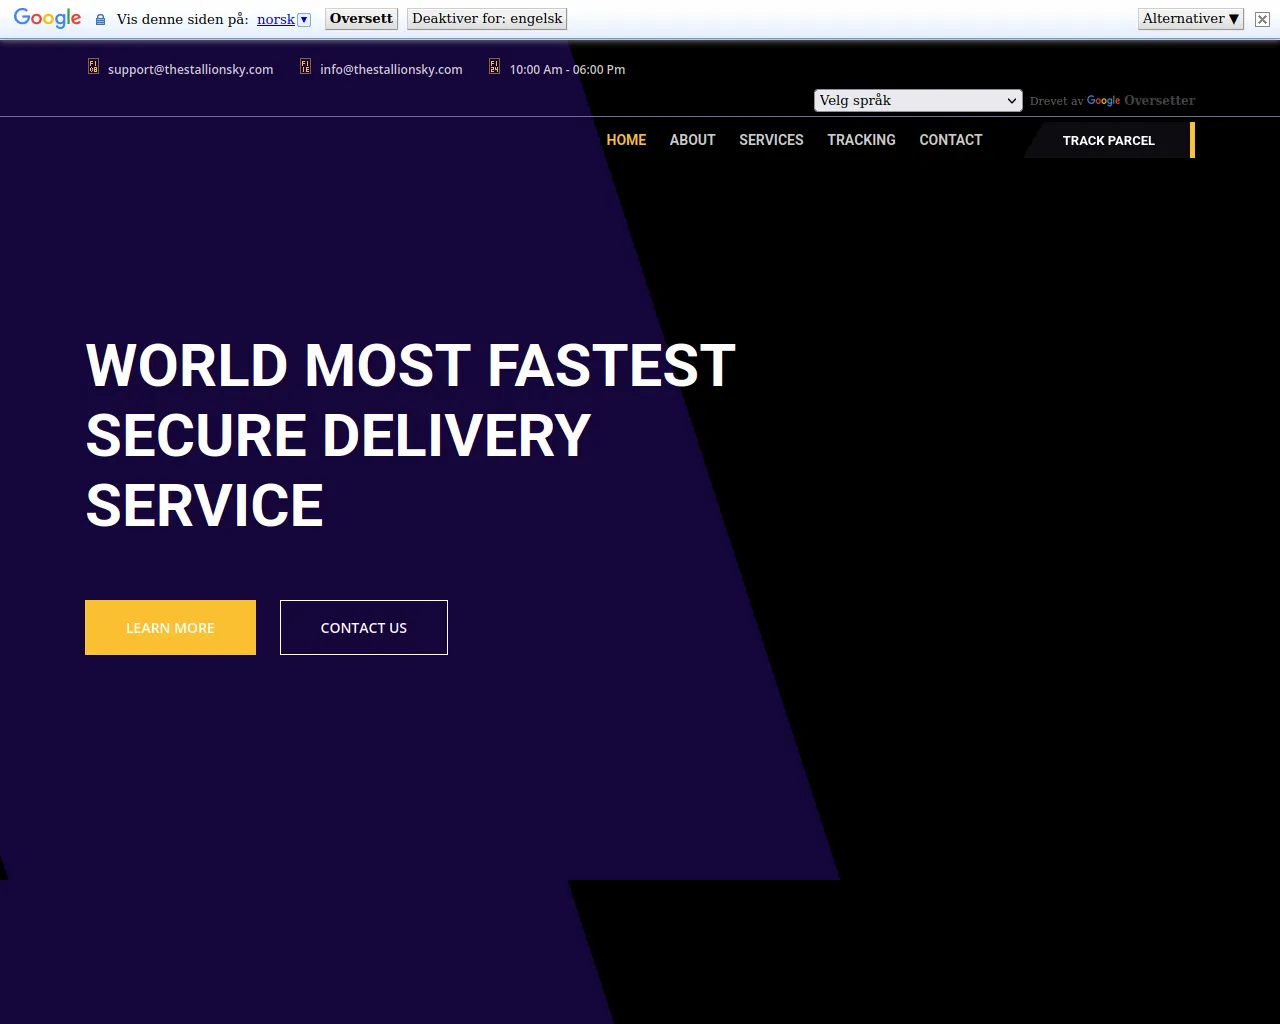The height and width of the screenshot is (1024, 1280).
Task: Open the Alternativer options menu
Action: coord(1191,19)
